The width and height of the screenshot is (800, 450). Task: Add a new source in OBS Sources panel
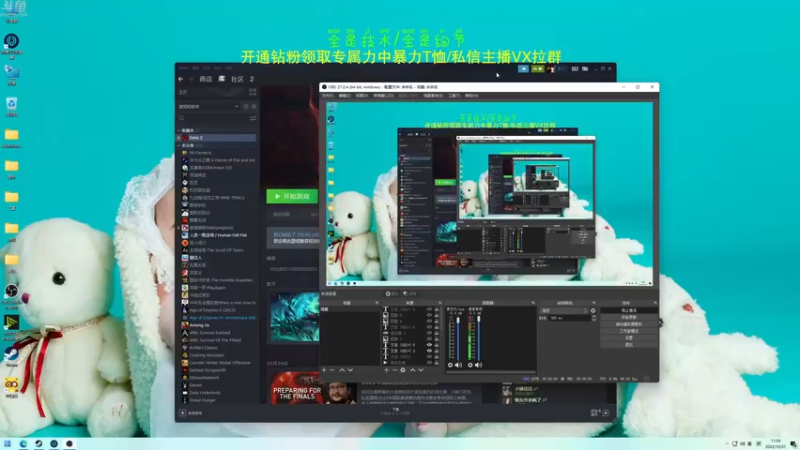click(x=386, y=370)
